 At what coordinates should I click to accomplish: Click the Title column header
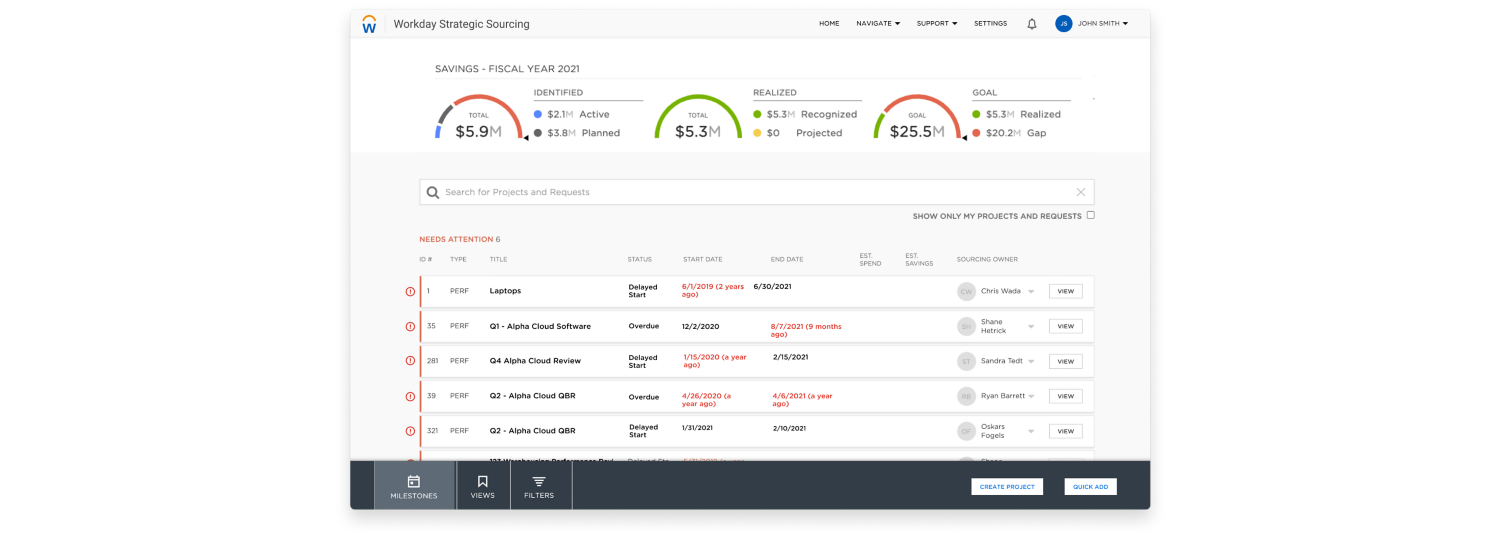coord(498,259)
